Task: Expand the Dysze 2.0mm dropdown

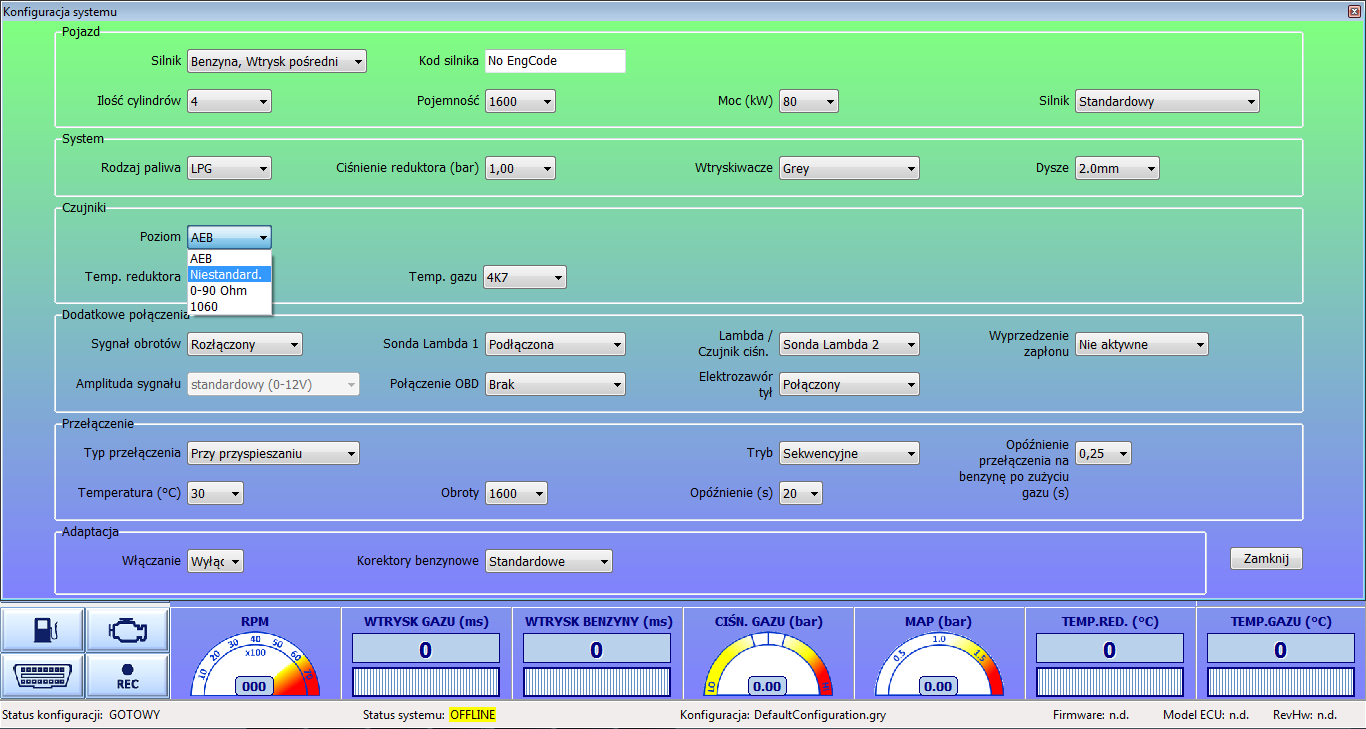Action: click(x=1117, y=168)
